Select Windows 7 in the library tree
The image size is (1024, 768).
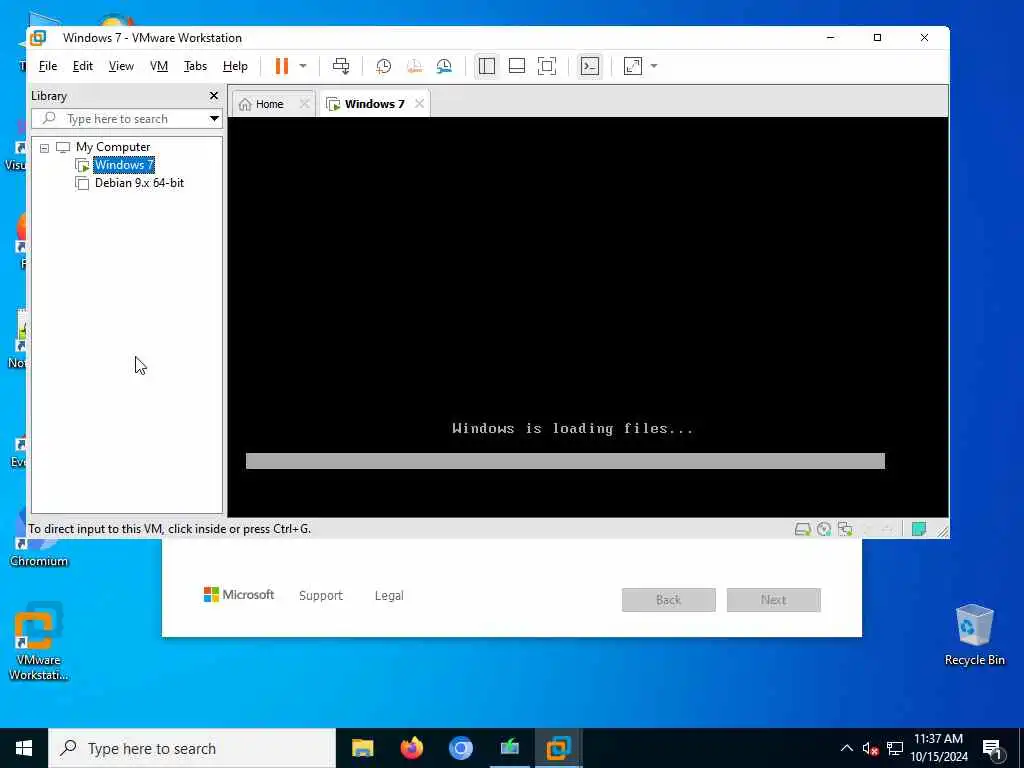(123, 165)
